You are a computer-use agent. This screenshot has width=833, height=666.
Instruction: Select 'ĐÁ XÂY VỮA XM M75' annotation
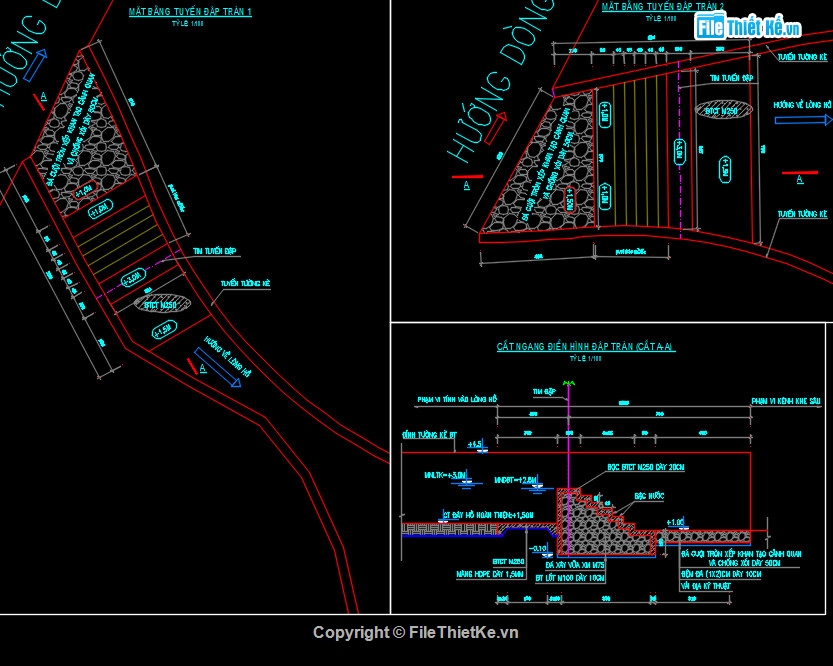point(575,565)
